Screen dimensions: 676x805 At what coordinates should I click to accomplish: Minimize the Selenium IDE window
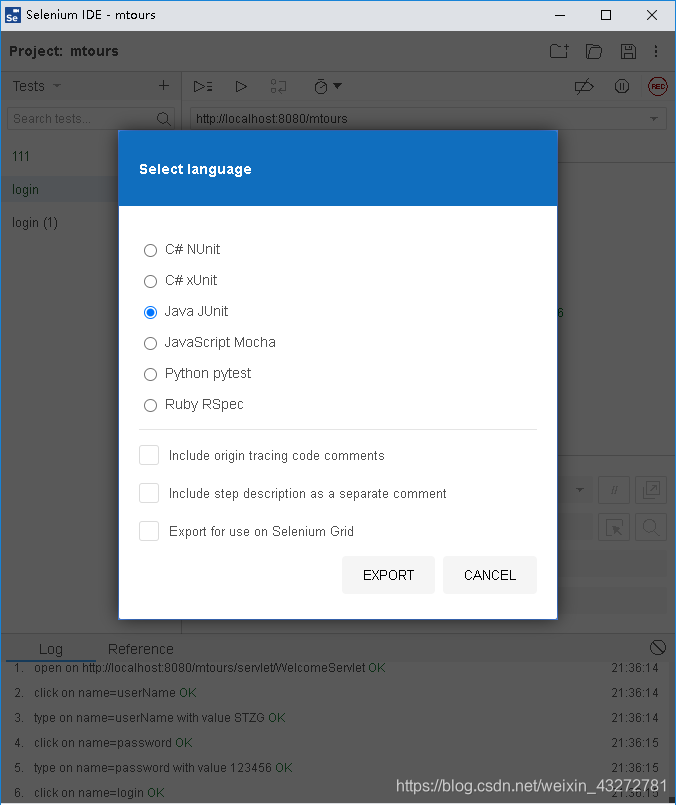(560, 15)
